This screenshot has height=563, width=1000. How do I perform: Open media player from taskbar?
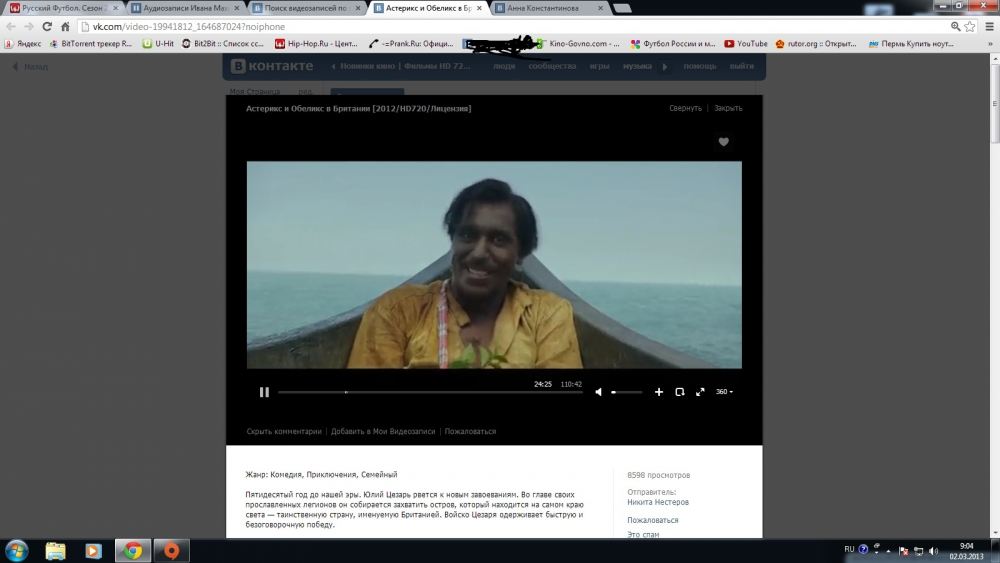click(x=93, y=551)
